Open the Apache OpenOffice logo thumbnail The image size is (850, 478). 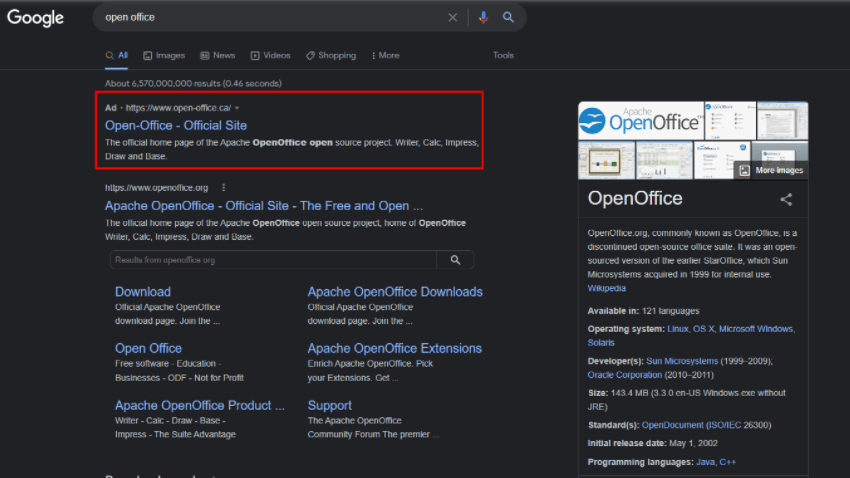point(641,120)
